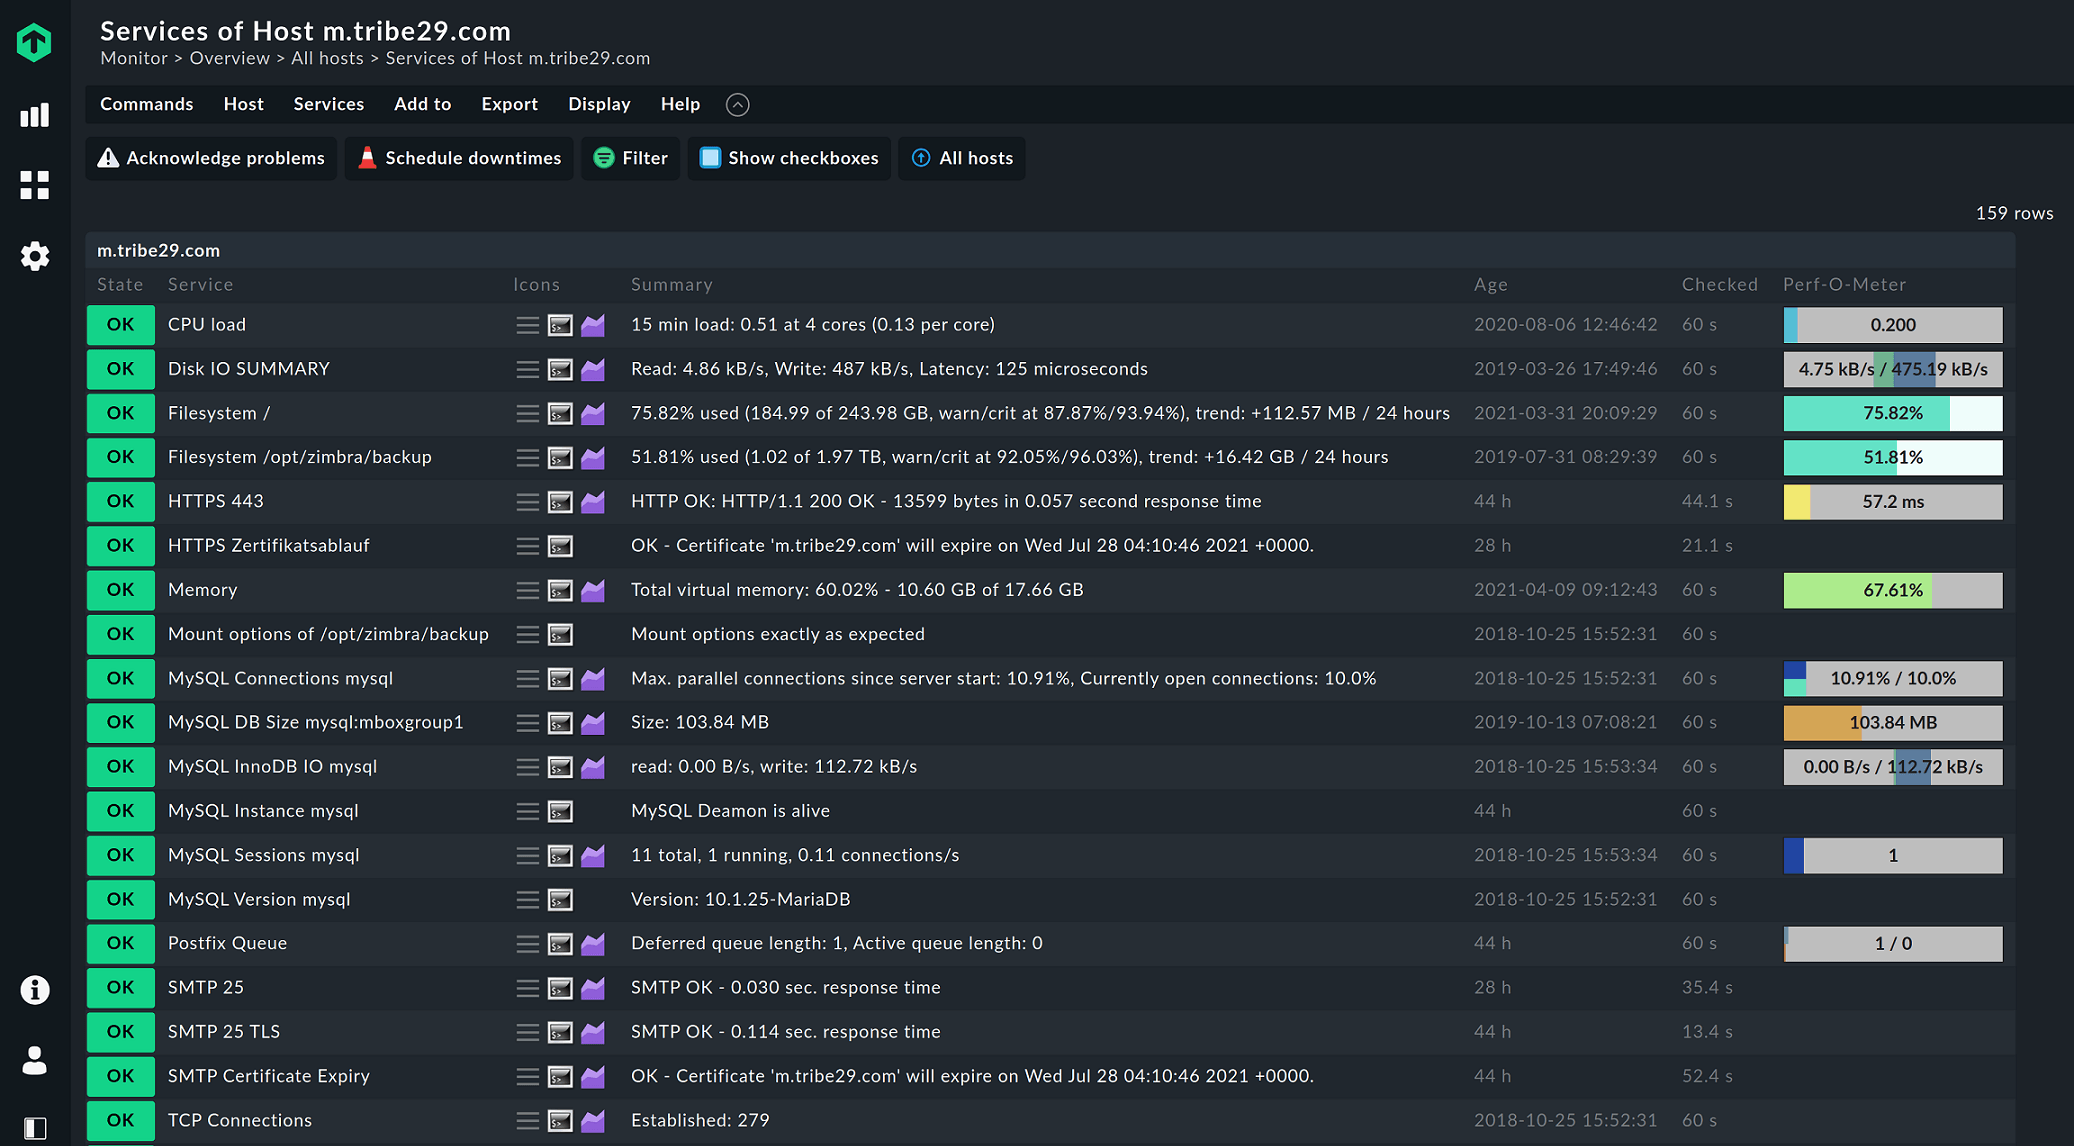
Task: Open graph icon for TCP Connections
Action: [593, 1121]
